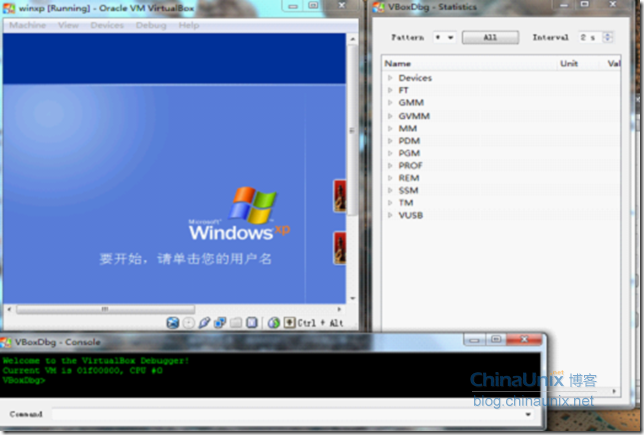Click the display indicator icon in VM status bar
Image resolution: width=644 pixels, height=435 pixels.
click(x=252, y=323)
